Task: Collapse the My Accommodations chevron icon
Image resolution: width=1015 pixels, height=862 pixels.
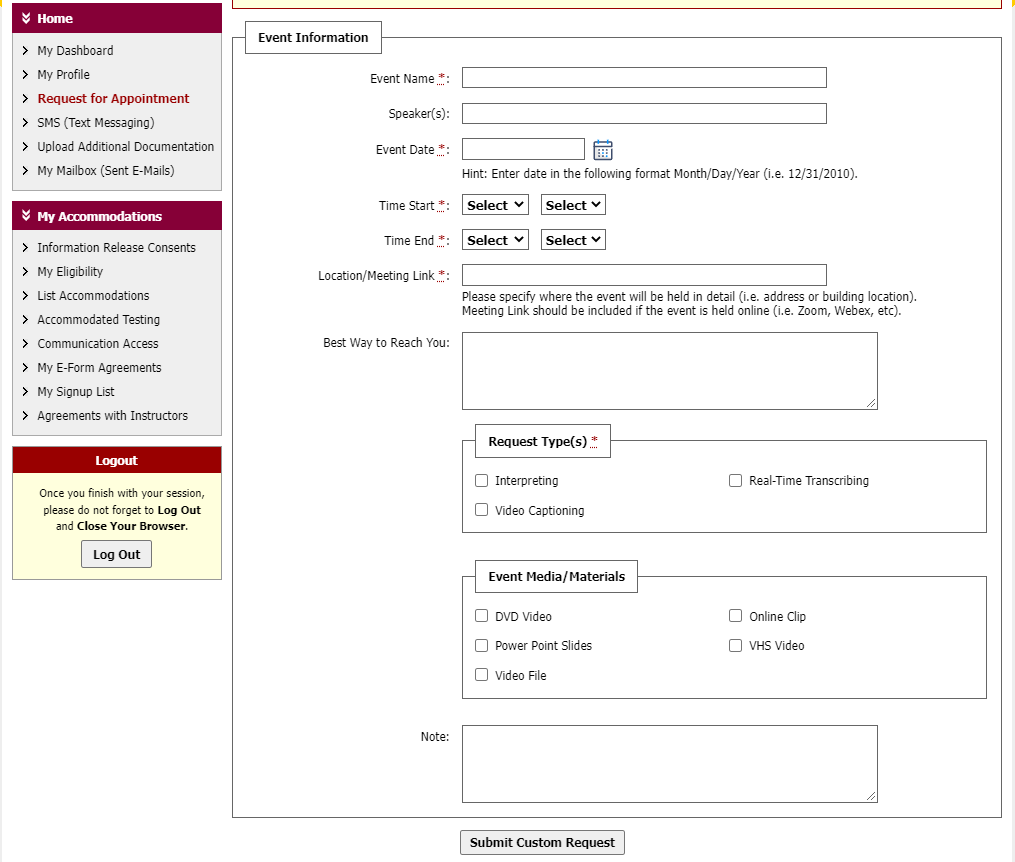Action: click(x=26, y=216)
